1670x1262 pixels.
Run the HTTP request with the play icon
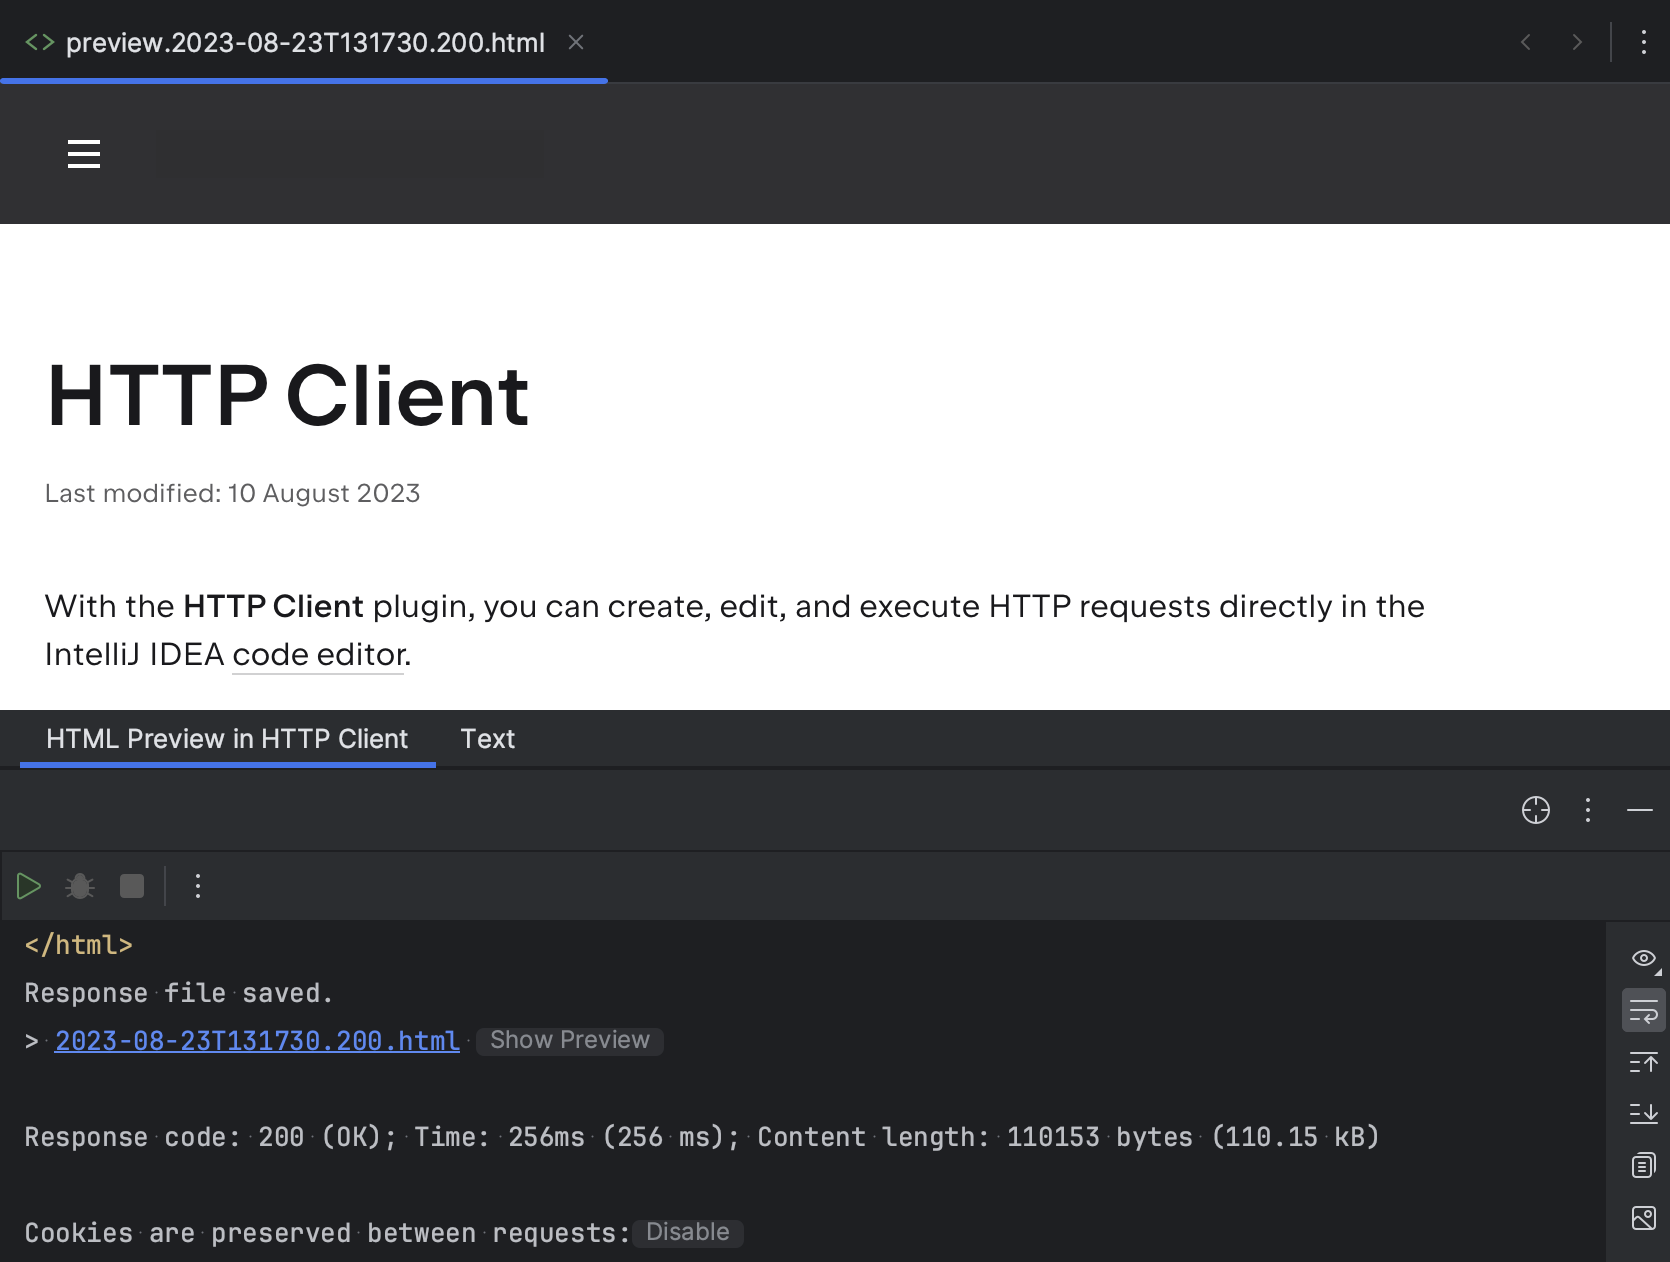(28, 885)
